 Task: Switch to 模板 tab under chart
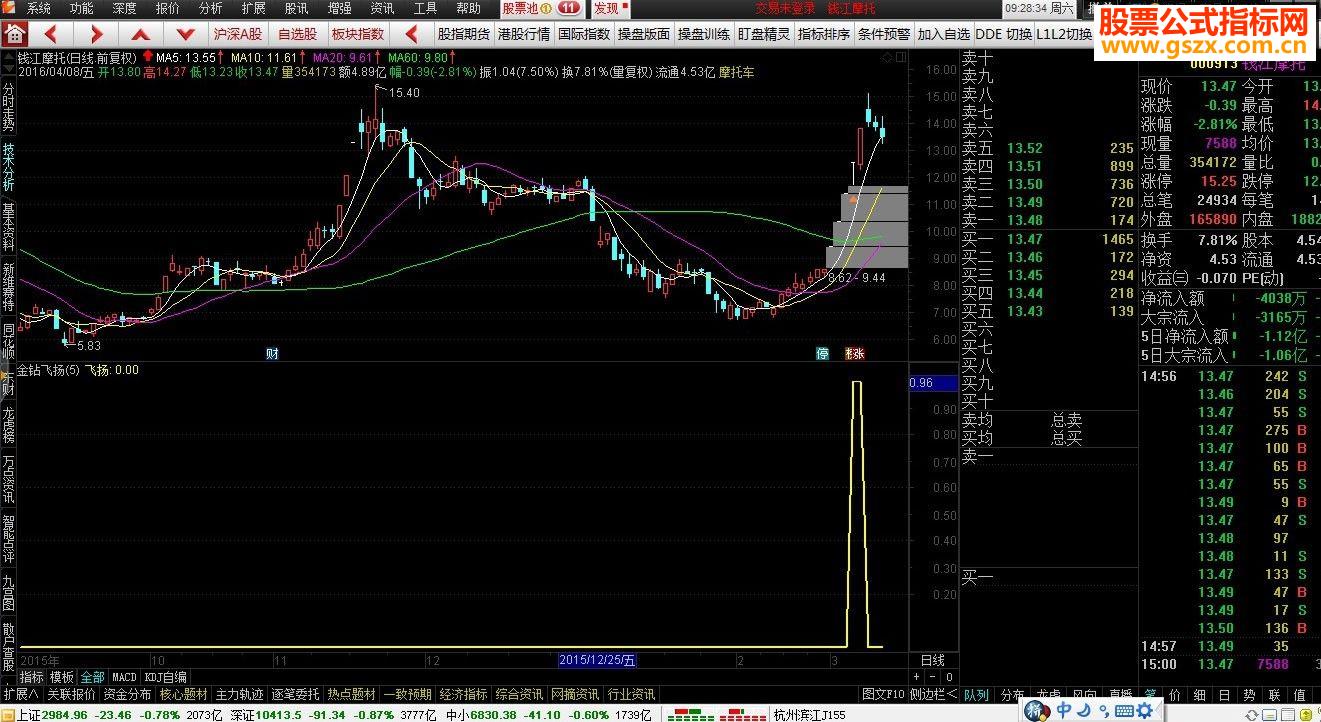[62, 677]
